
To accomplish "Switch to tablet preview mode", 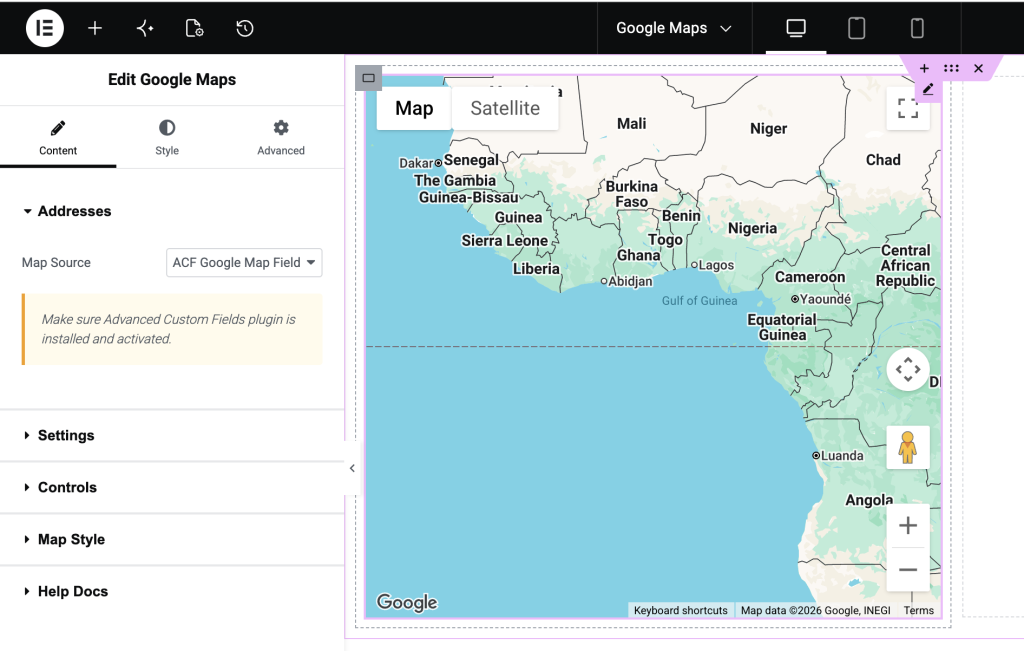I will pos(856,28).
